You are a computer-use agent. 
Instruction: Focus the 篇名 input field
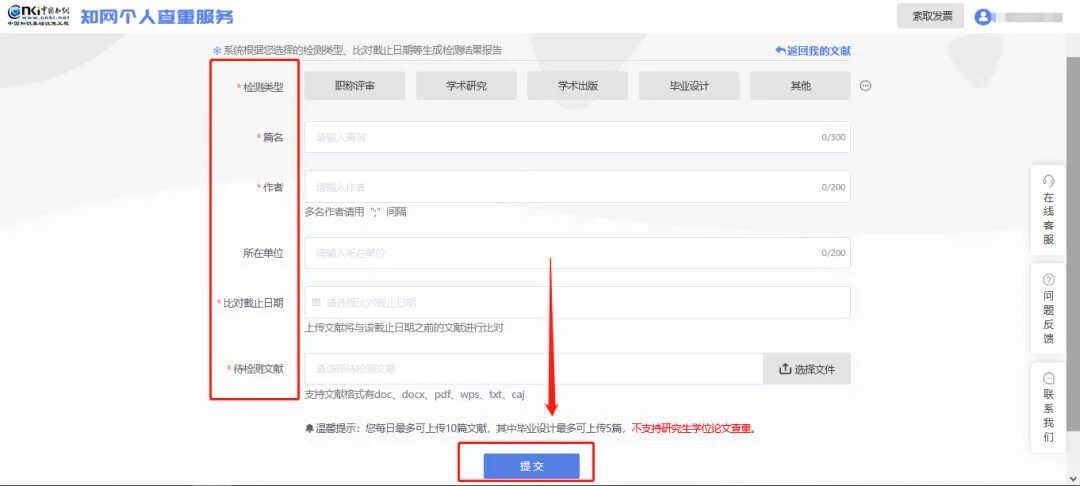pyautogui.click(x=577, y=138)
